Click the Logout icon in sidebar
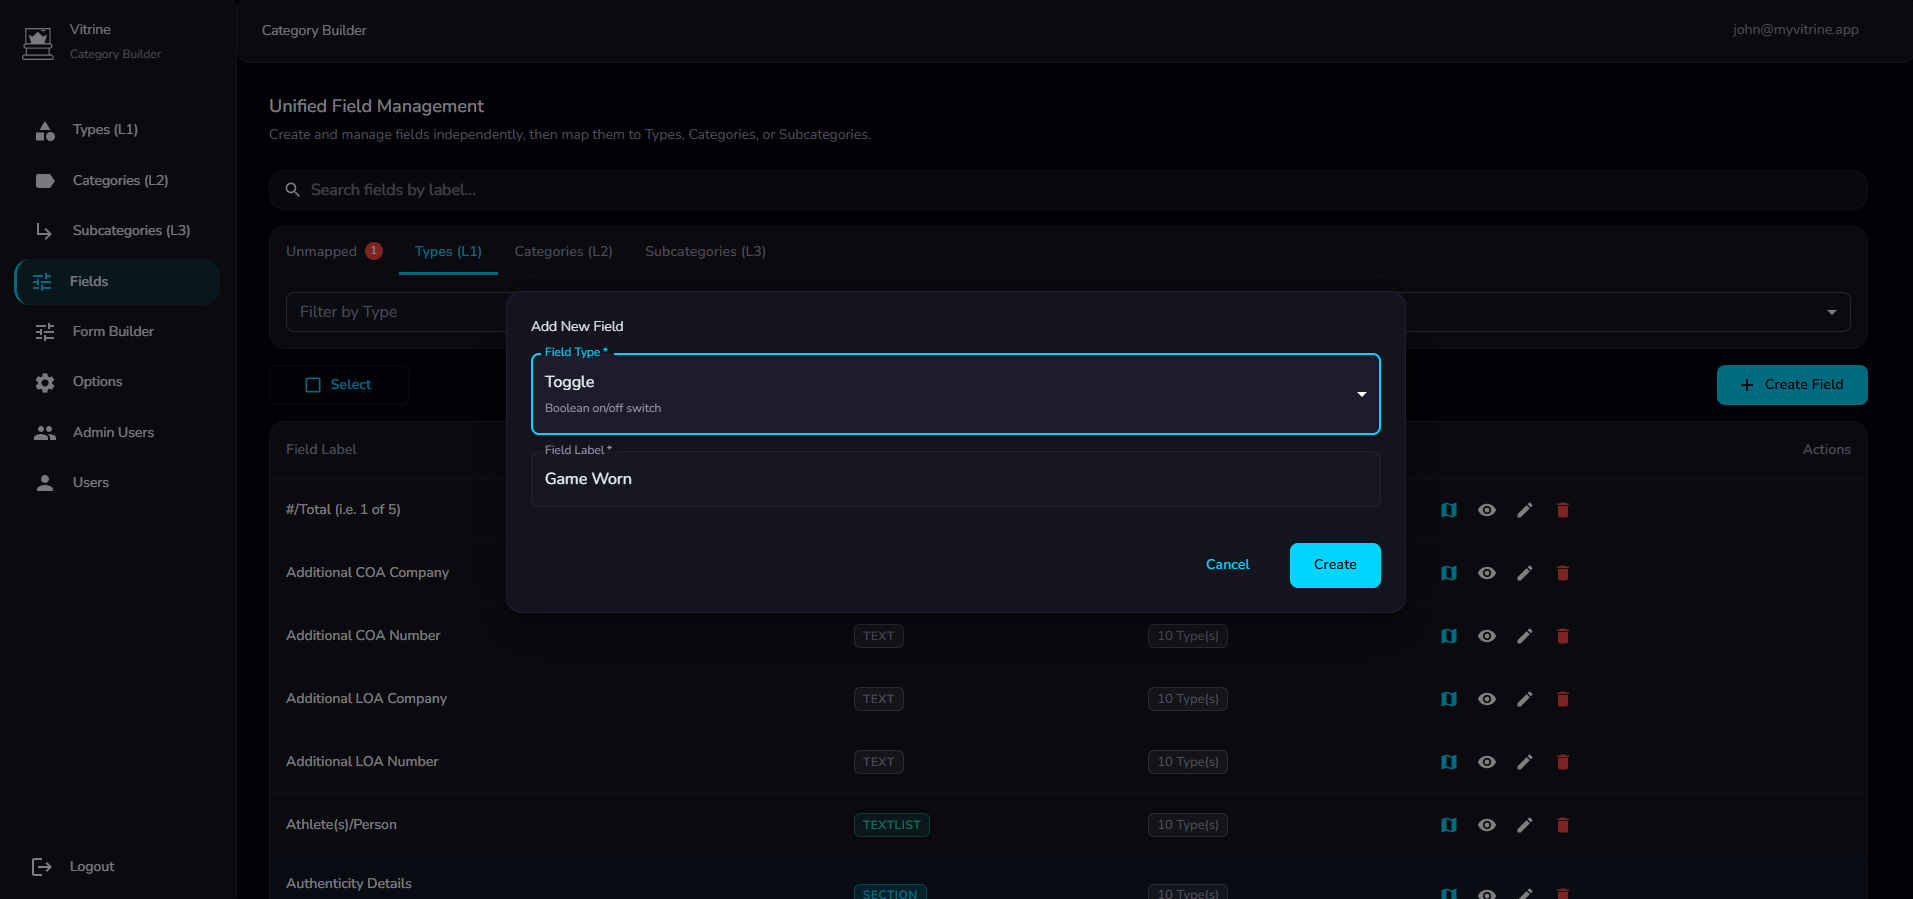1913x899 pixels. tap(42, 867)
